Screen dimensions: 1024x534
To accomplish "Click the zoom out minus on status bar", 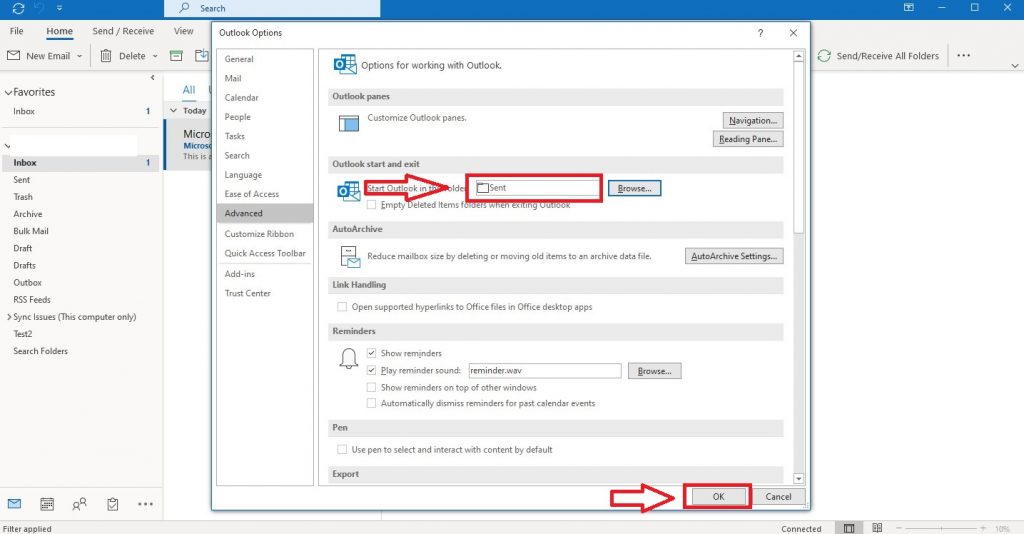I will point(899,528).
